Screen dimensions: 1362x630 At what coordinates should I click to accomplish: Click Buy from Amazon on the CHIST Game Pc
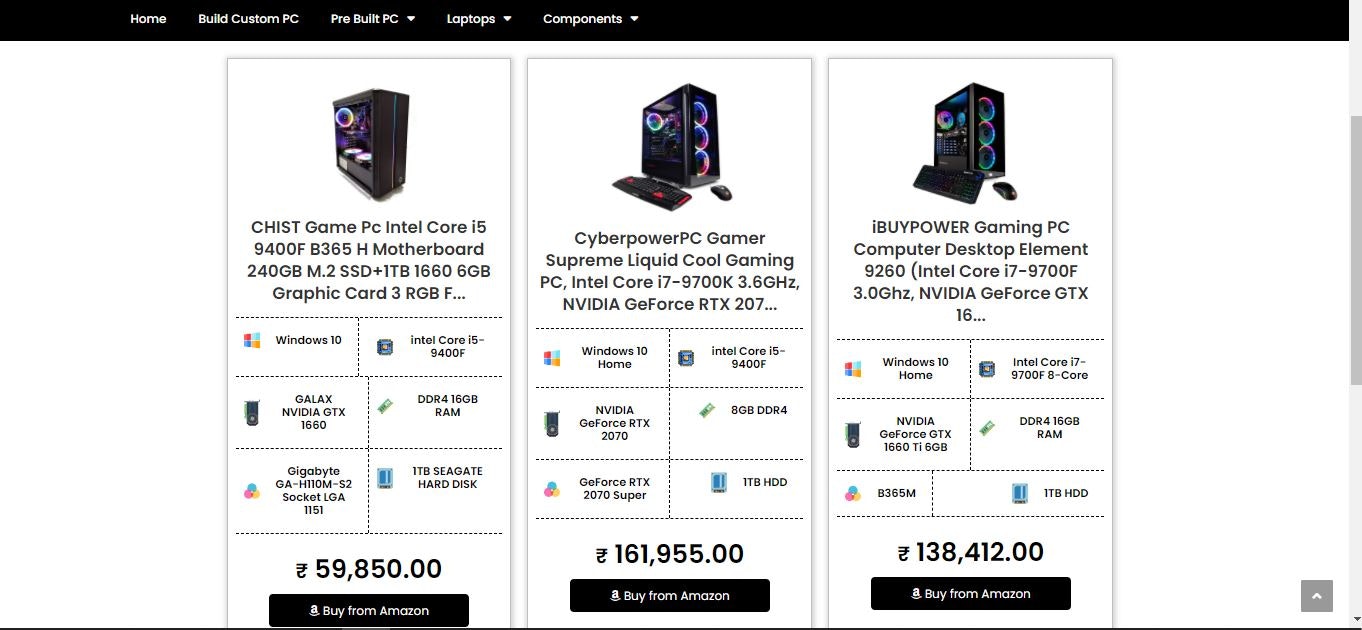coord(368,610)
